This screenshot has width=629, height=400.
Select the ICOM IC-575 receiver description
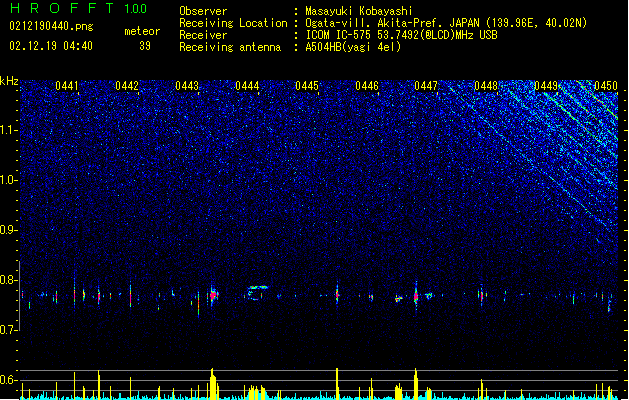[402, 35]
